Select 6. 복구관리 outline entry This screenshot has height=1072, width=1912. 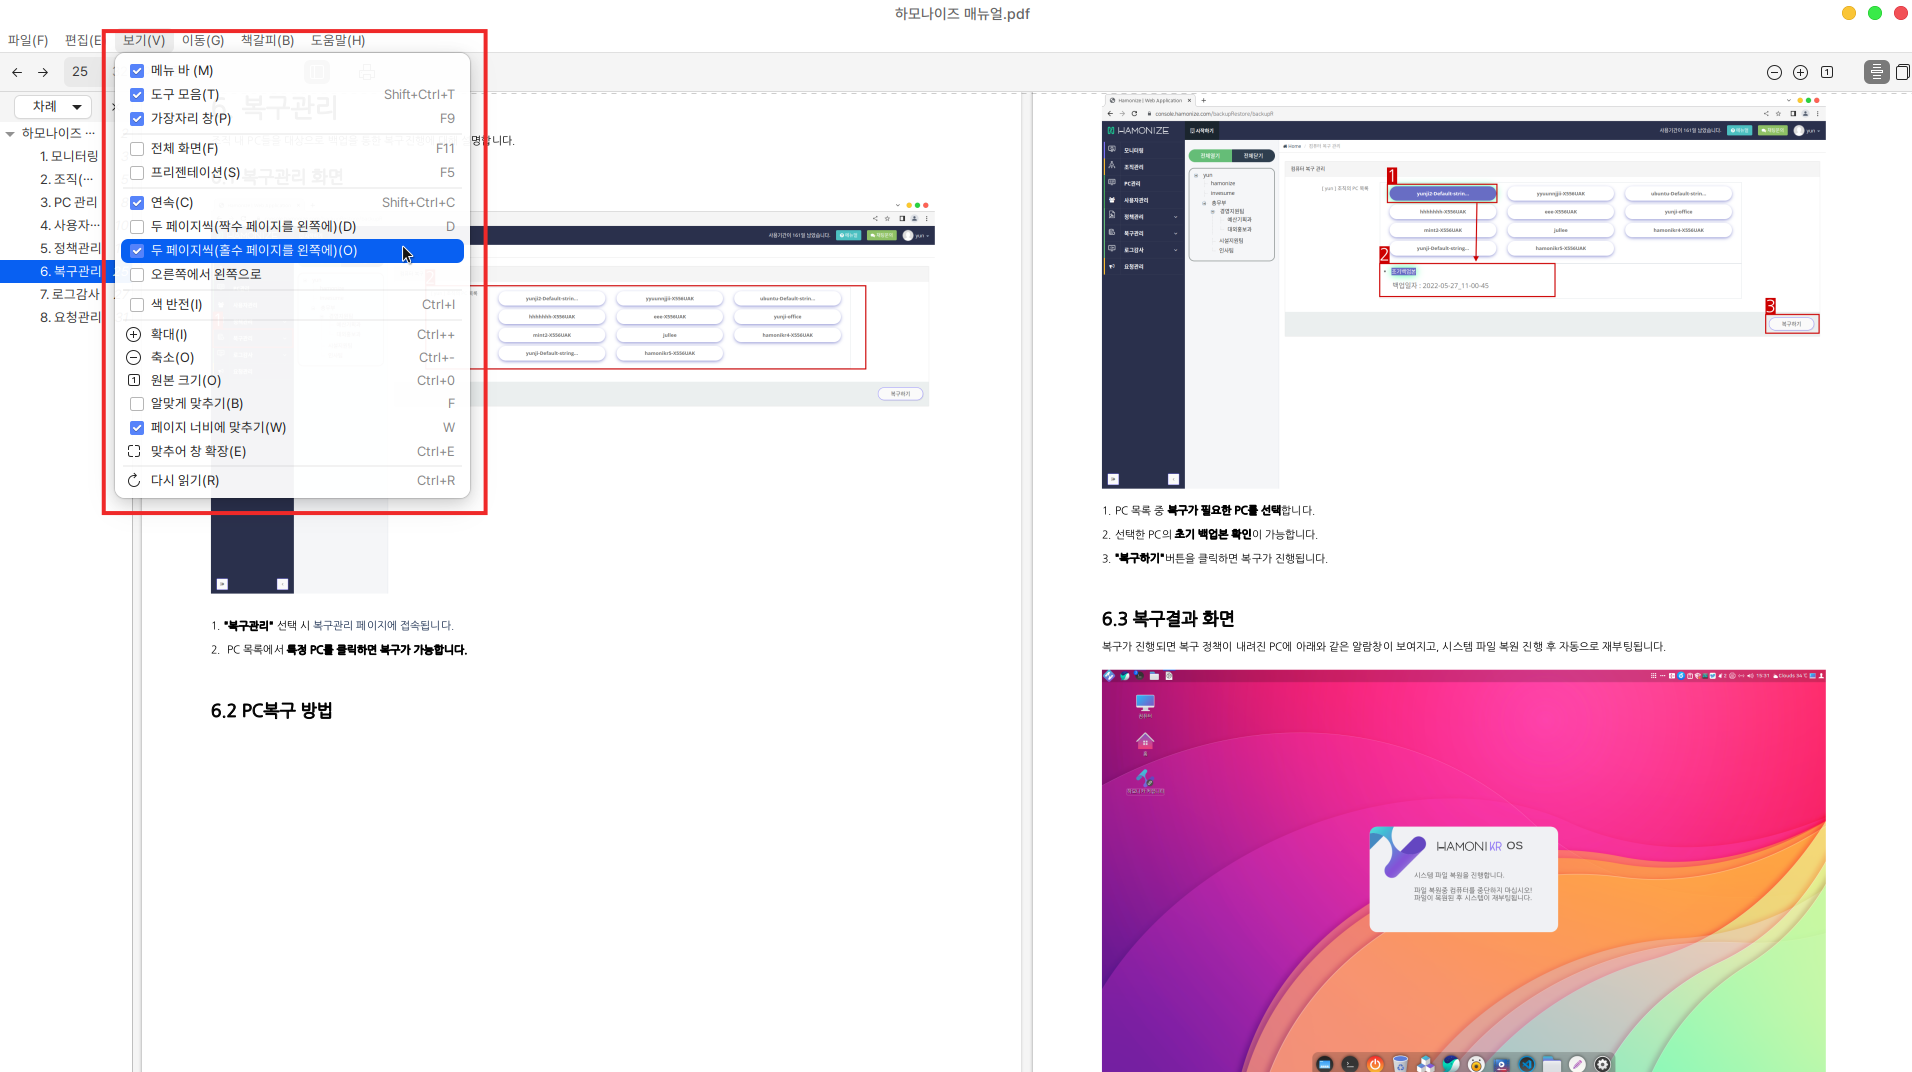point(70,271)
